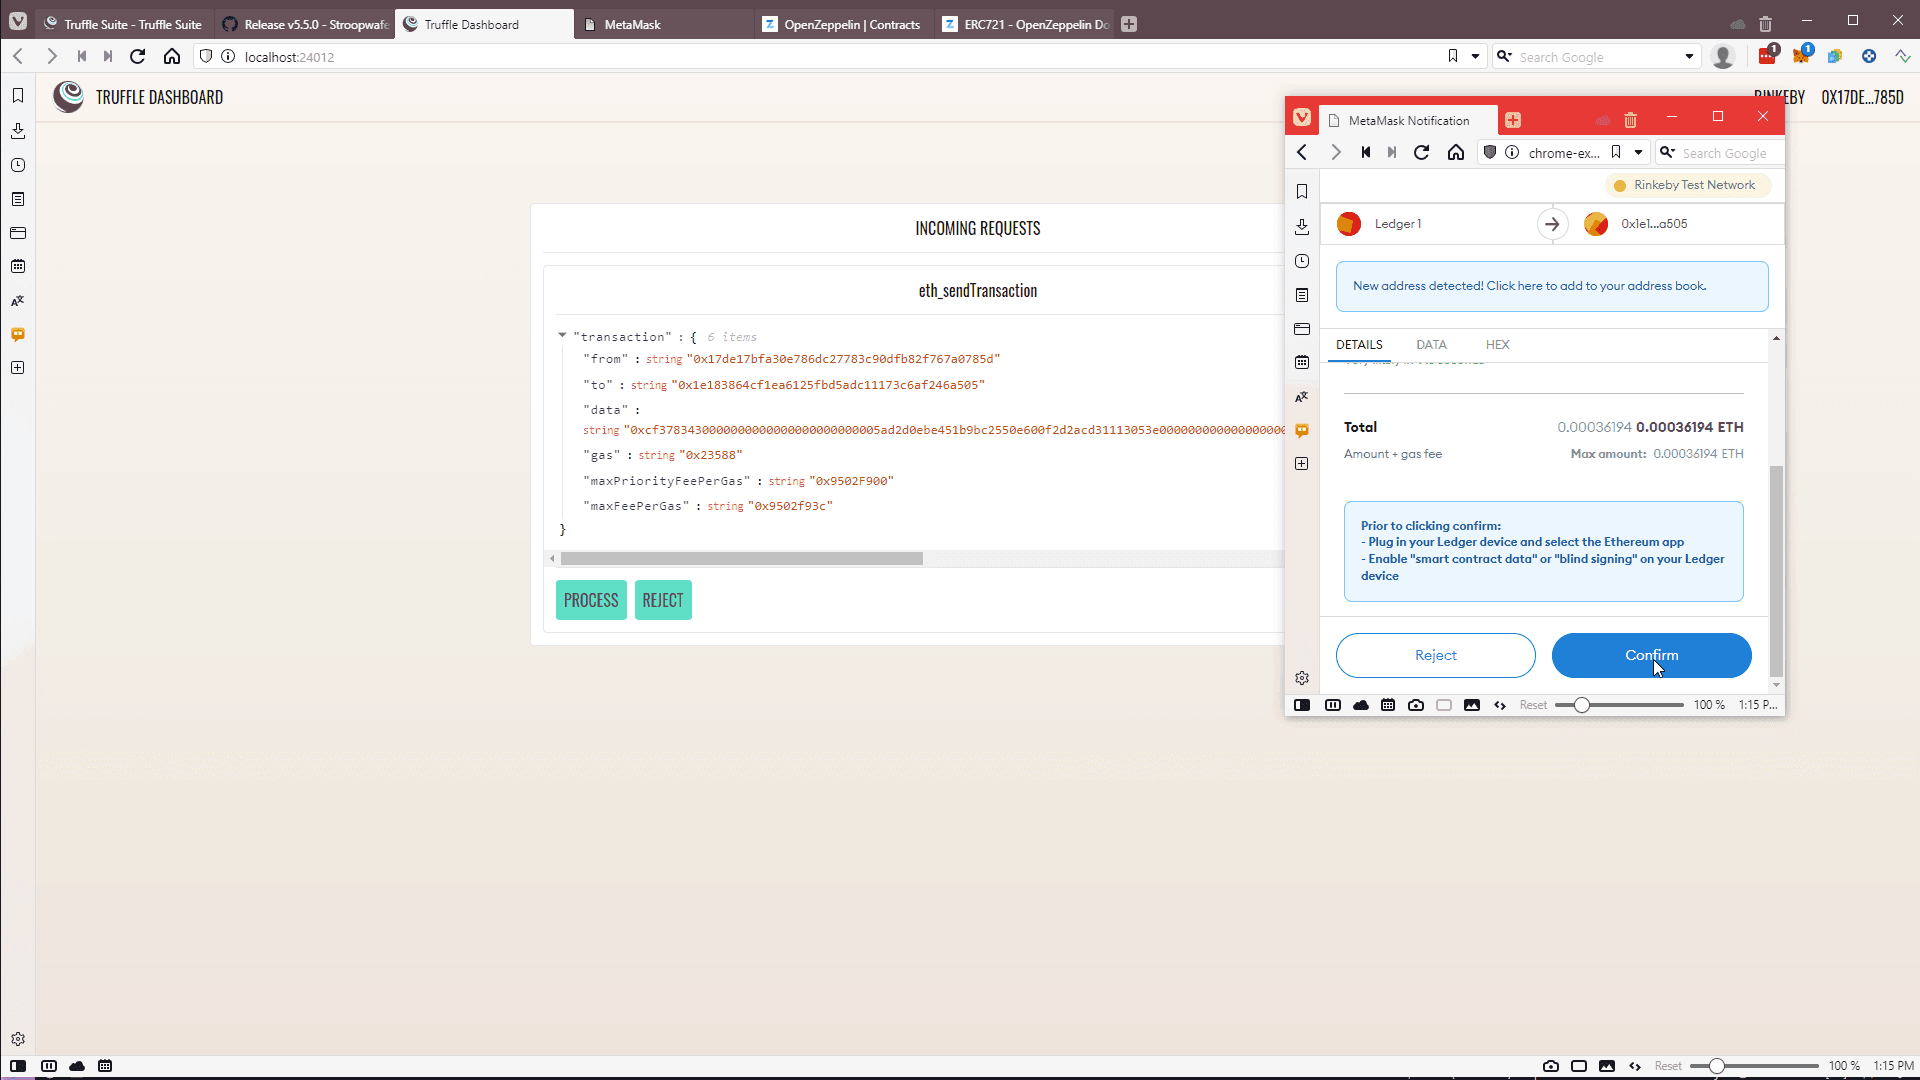This screenshot has height=1080, width=1920.
Task: Click the blue circular extension icon
Action: (x=1868, y=57)
